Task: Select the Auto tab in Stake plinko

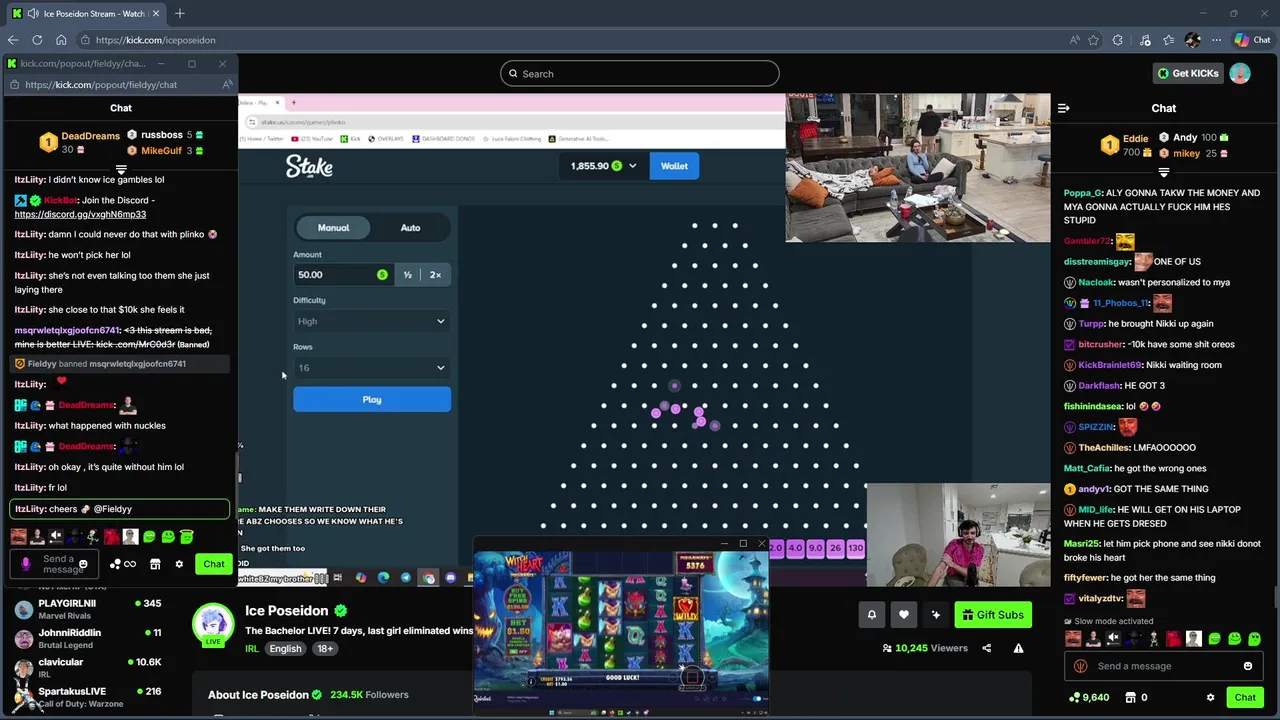Action: pyautogui.click(x=410, y=228)
